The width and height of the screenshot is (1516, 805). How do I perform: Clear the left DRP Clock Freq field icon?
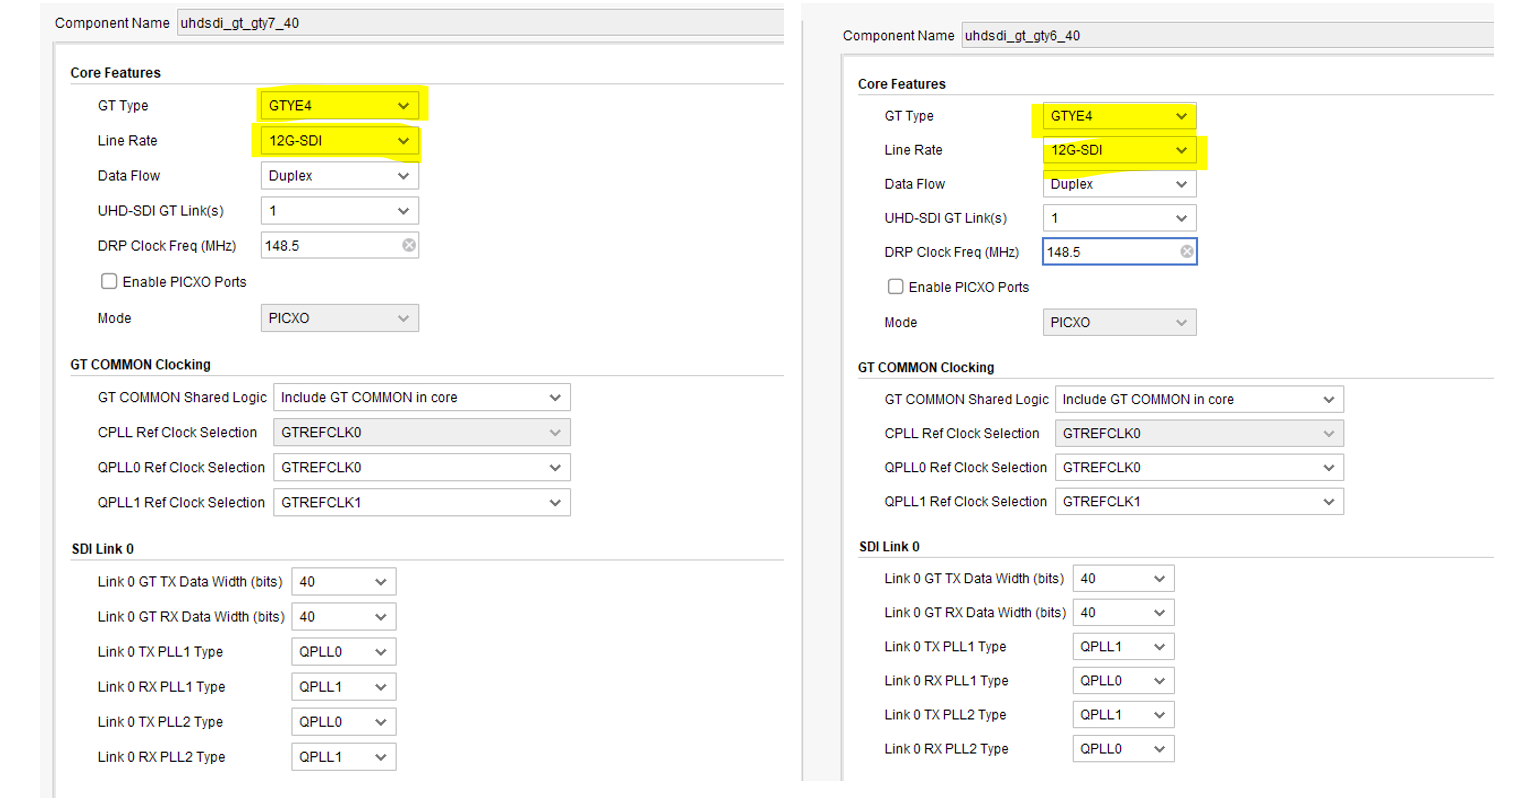409,246
